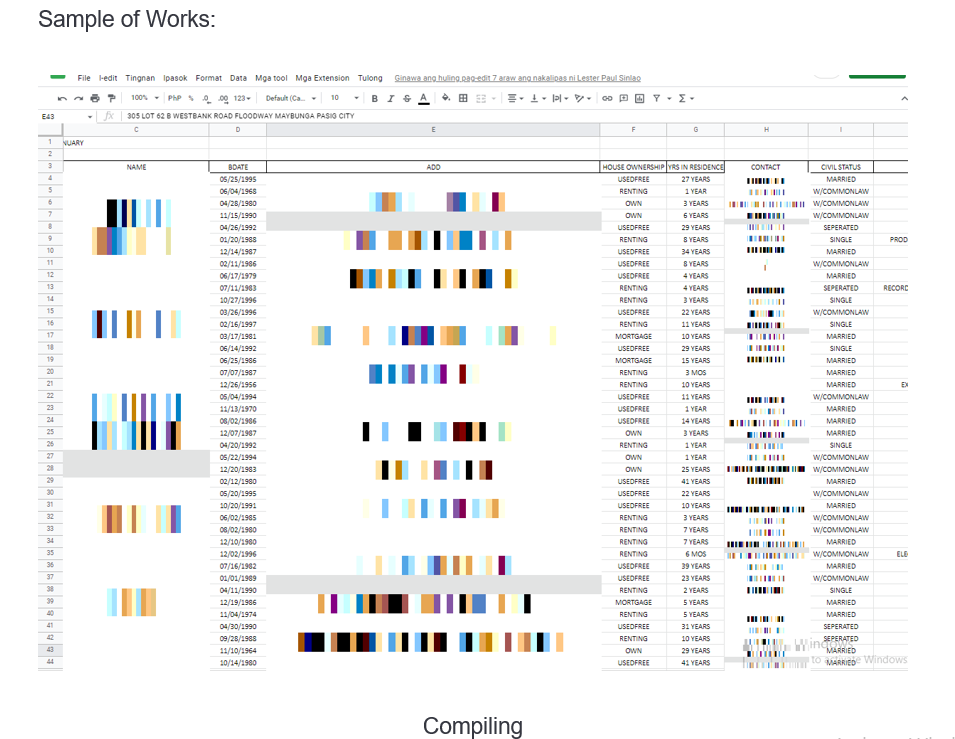The image size is (955, 739).
Task: Toggle italic formatting
Action: pos(390,98)
